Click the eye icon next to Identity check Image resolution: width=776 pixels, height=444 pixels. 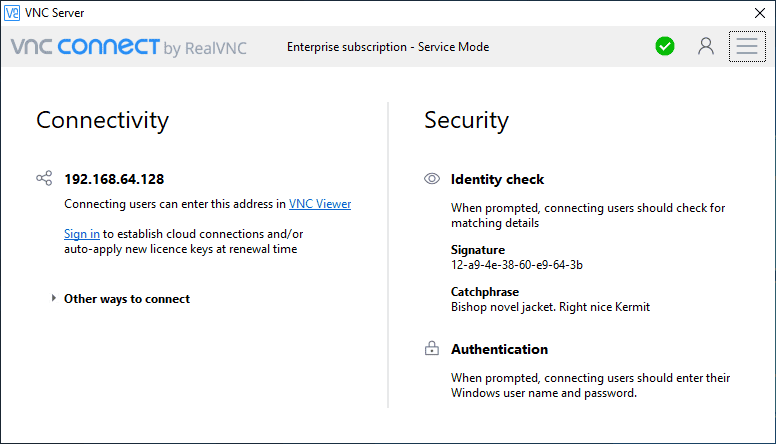click(x=432, y=179)
